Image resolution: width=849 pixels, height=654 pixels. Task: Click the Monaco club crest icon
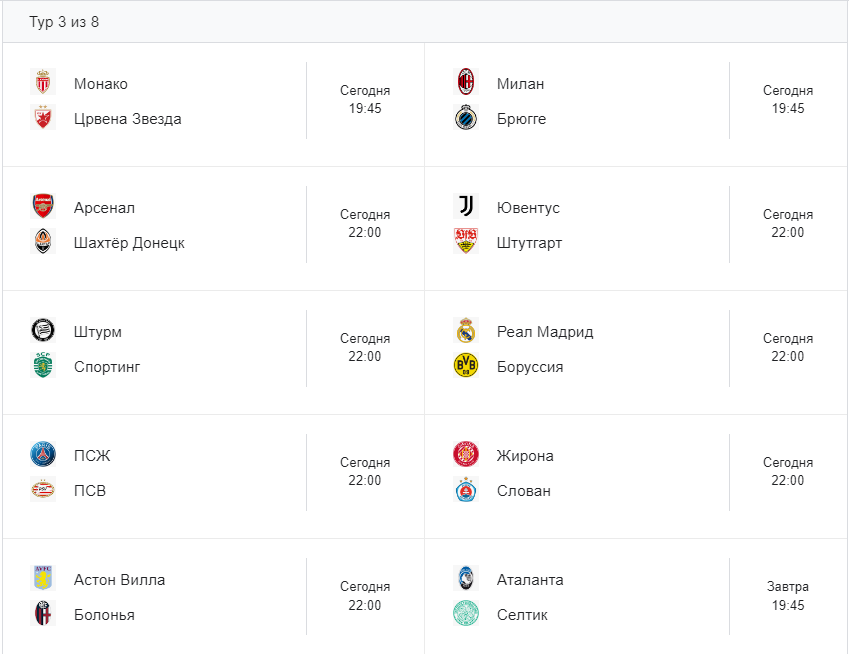point(42,83)
